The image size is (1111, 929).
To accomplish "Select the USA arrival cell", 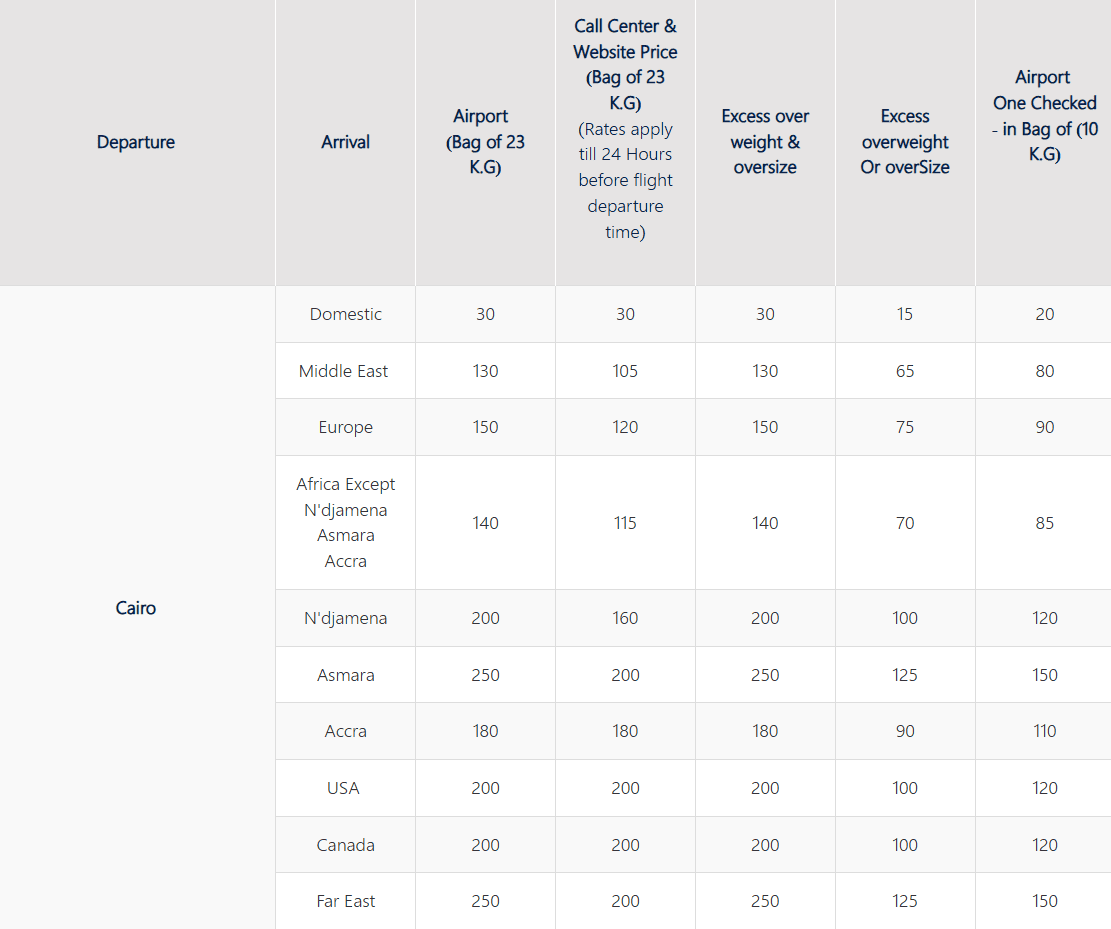I will (345, 788).
